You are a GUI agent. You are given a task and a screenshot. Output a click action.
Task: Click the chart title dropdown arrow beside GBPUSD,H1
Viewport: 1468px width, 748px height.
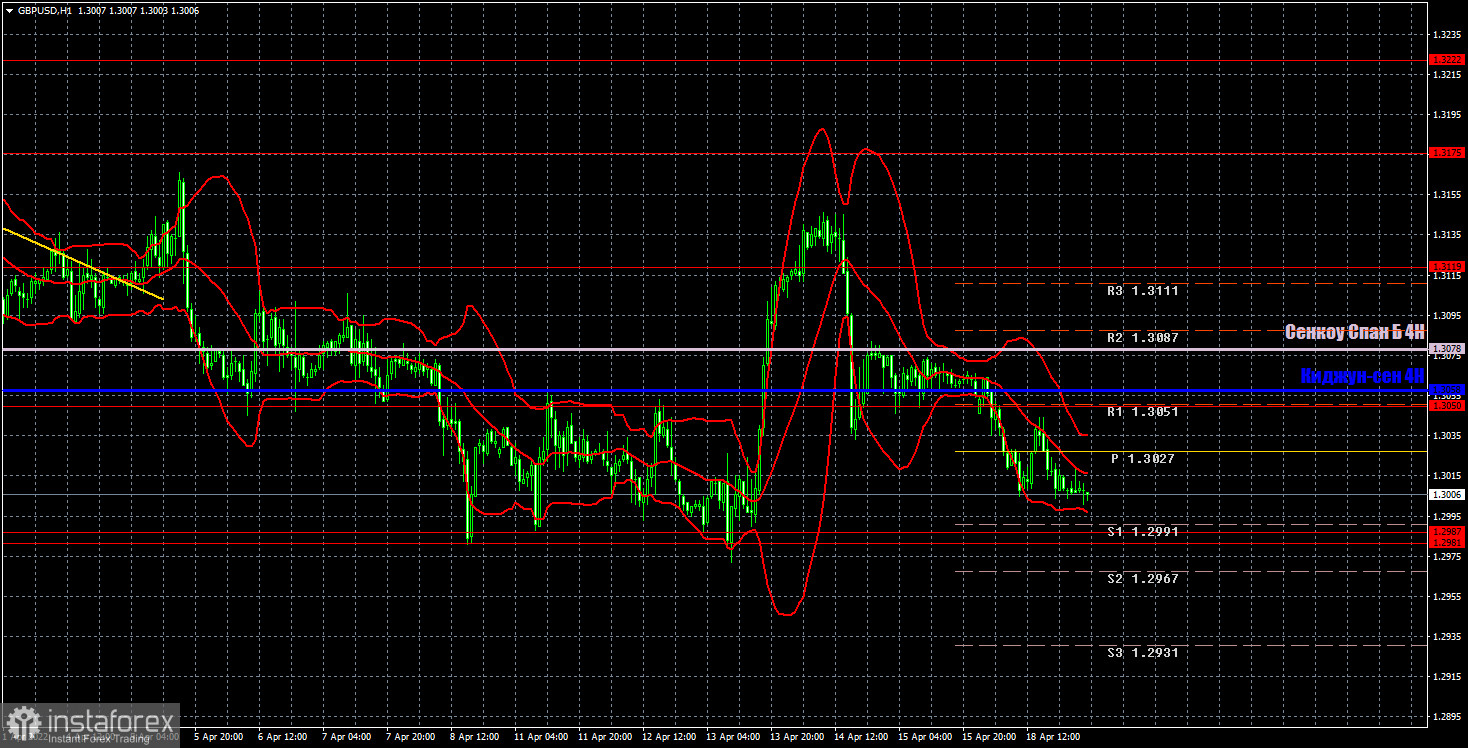tap(9, 9)
